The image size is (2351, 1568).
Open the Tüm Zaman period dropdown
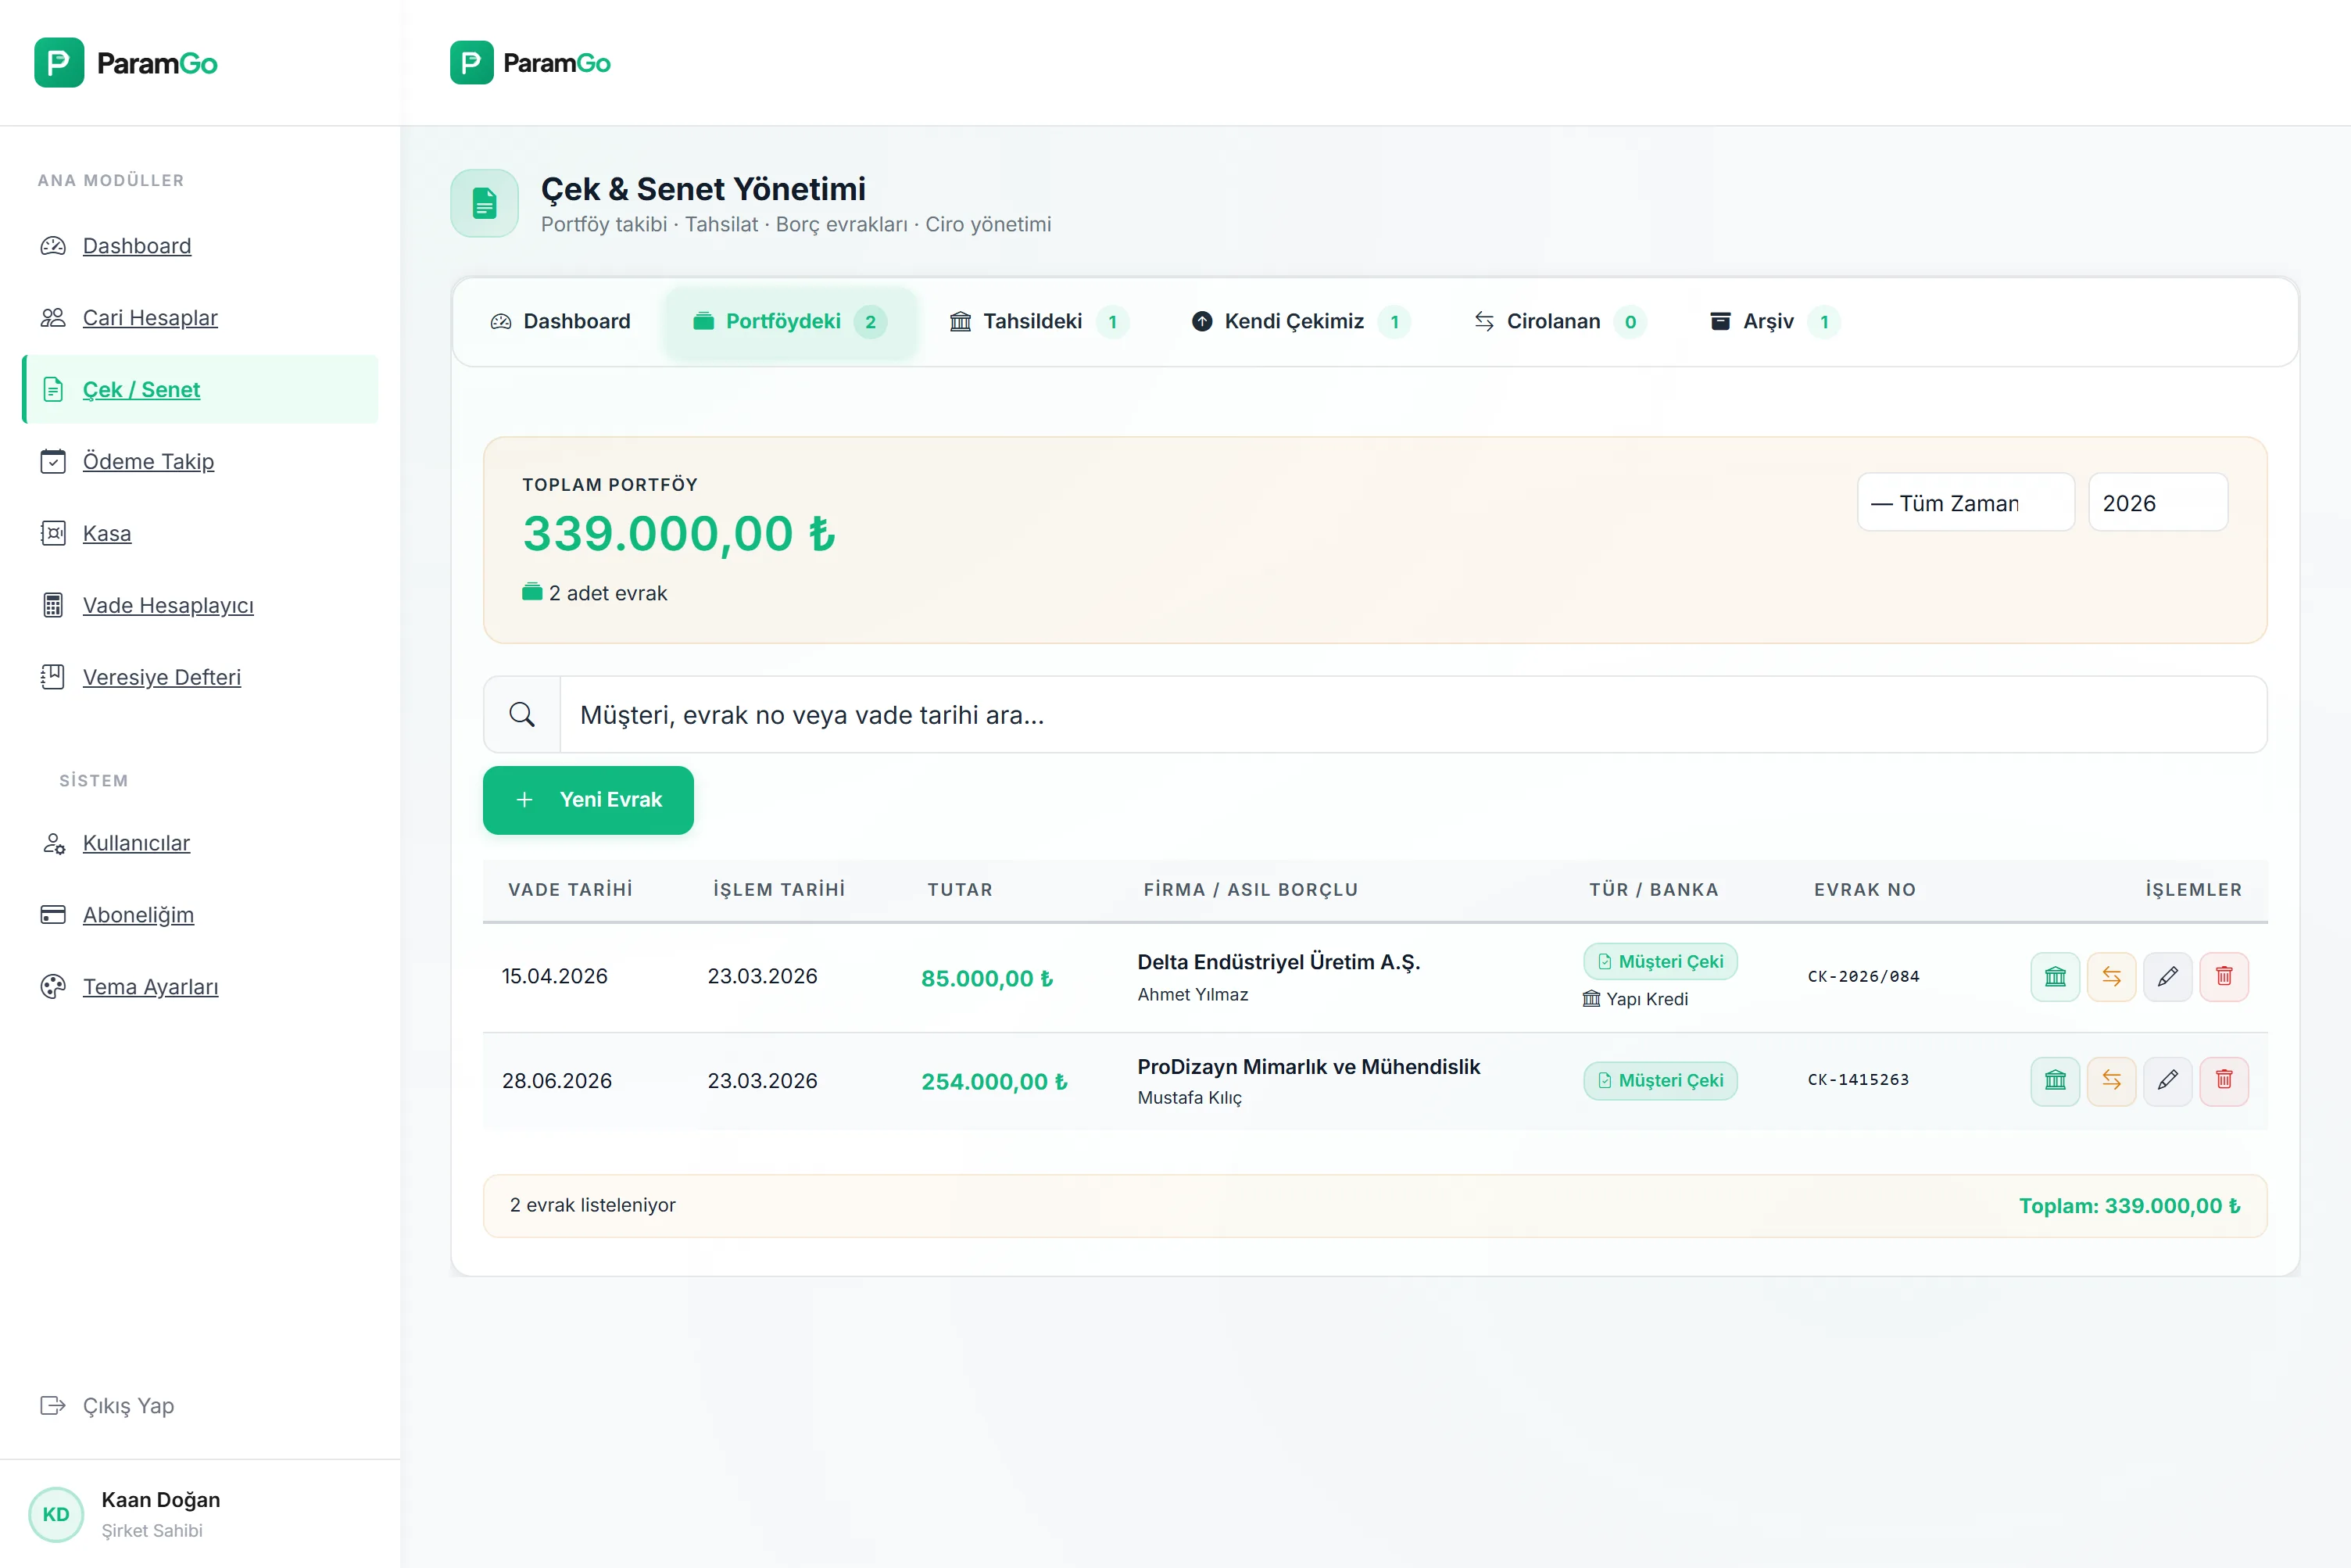point(1964,503)
